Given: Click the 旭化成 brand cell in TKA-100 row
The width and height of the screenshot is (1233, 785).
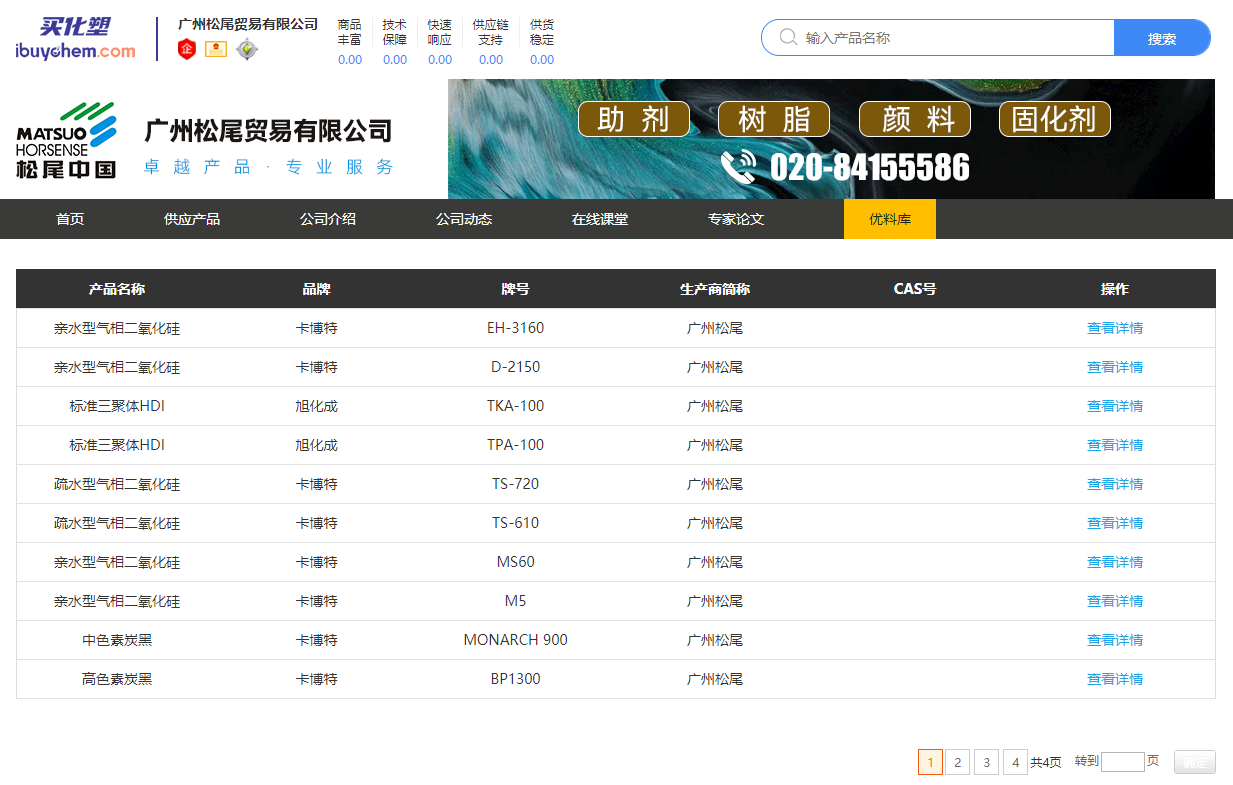Looking at the screenshot, I should coord(316,406).
